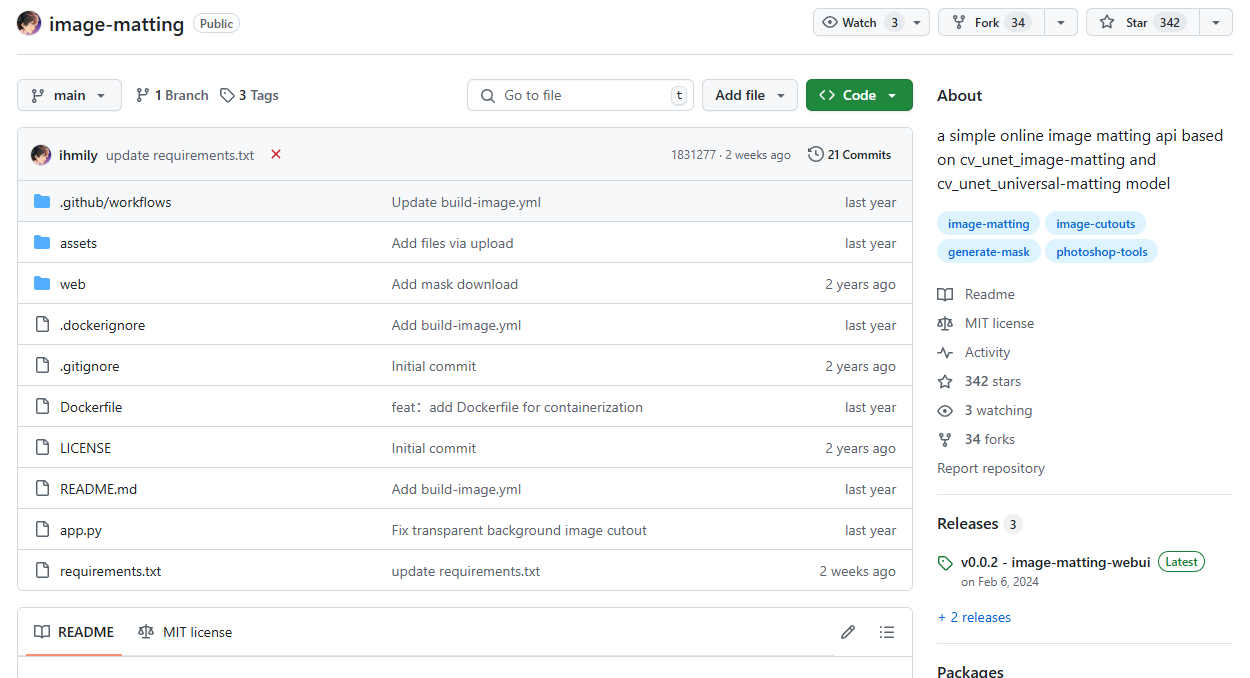Click the file icon for .dockerignore
Image resolution: width=1250 pixels, height=678 pixels.
pos(42,325)
